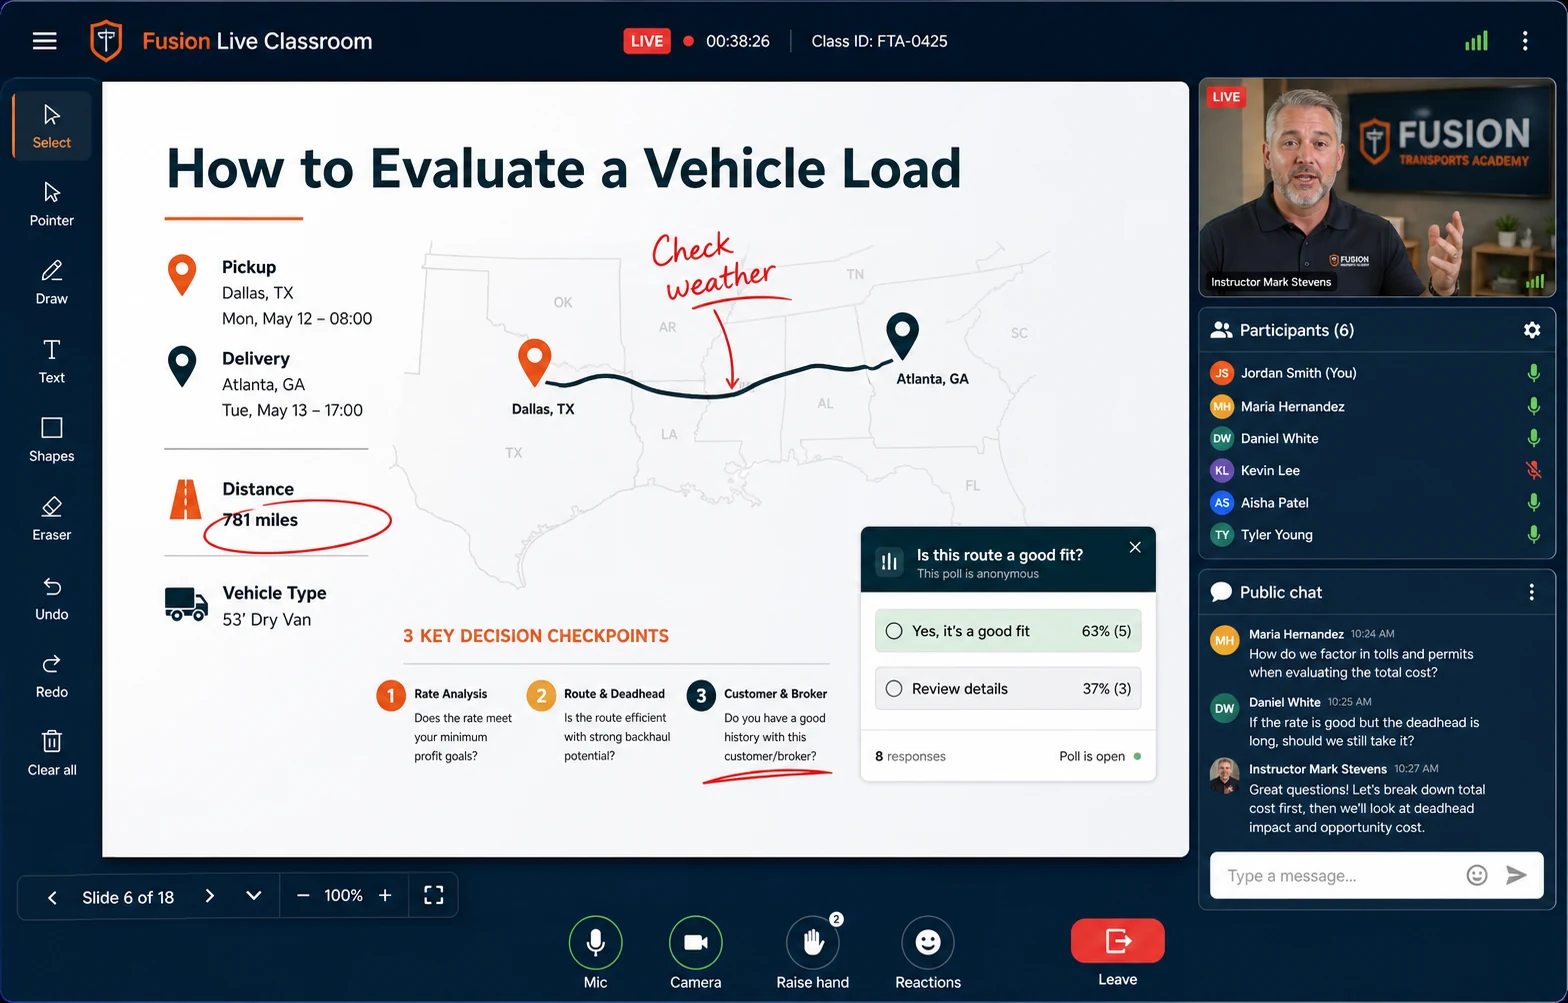Leave the live classroom

1117,941
